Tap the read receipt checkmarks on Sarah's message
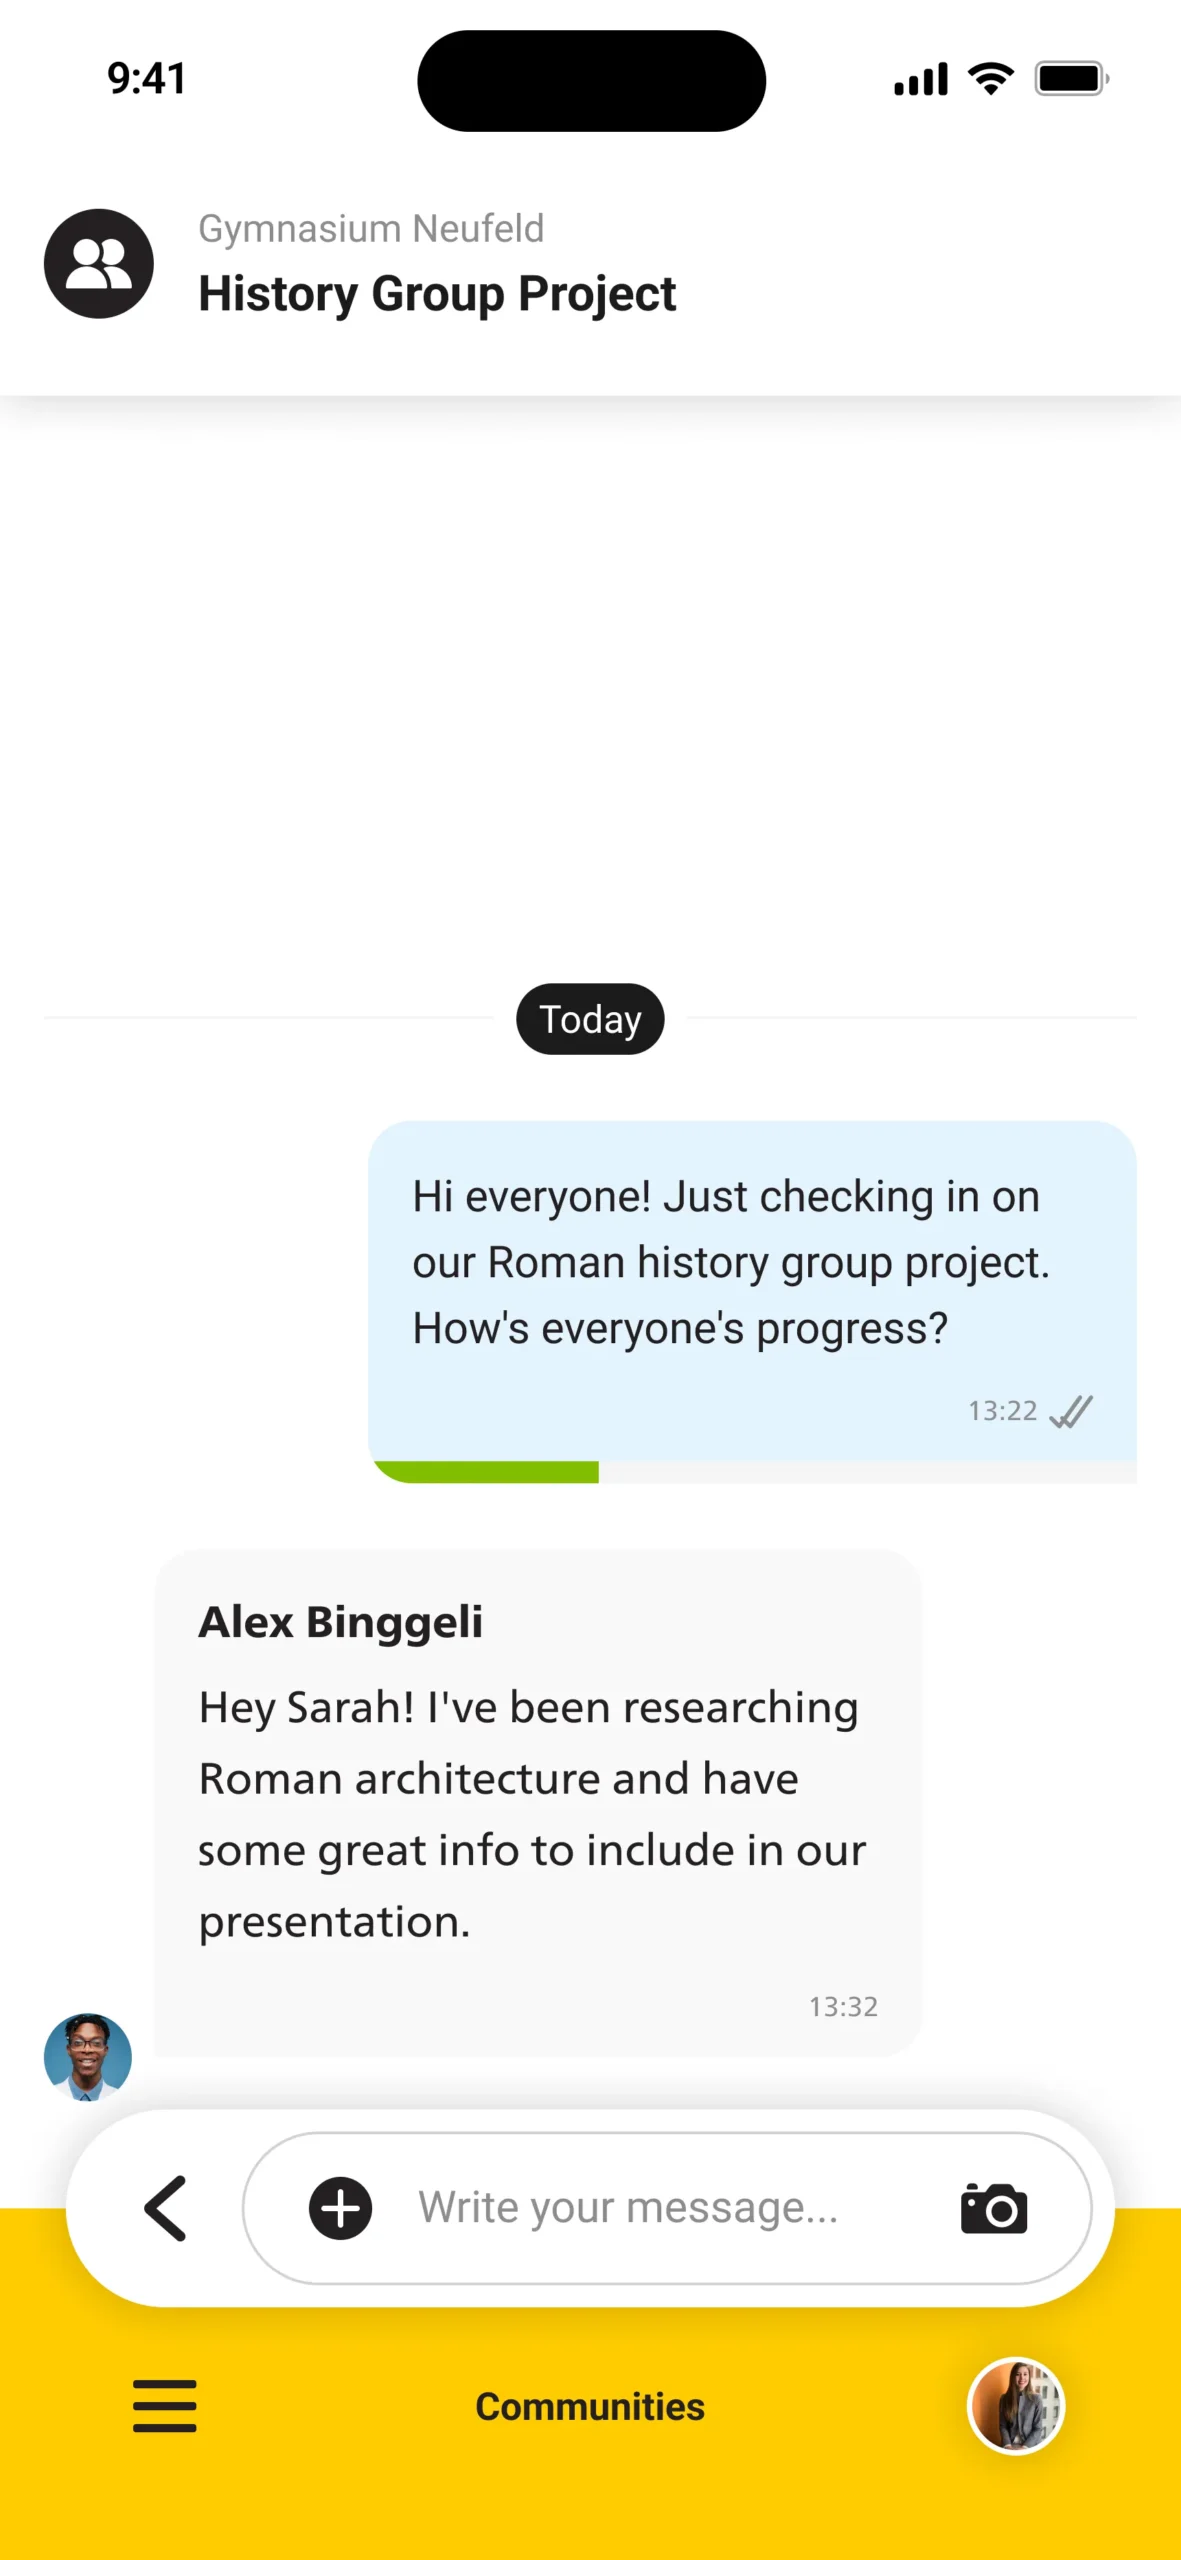The image size is (1181, 2560). click(1069, 1411)
